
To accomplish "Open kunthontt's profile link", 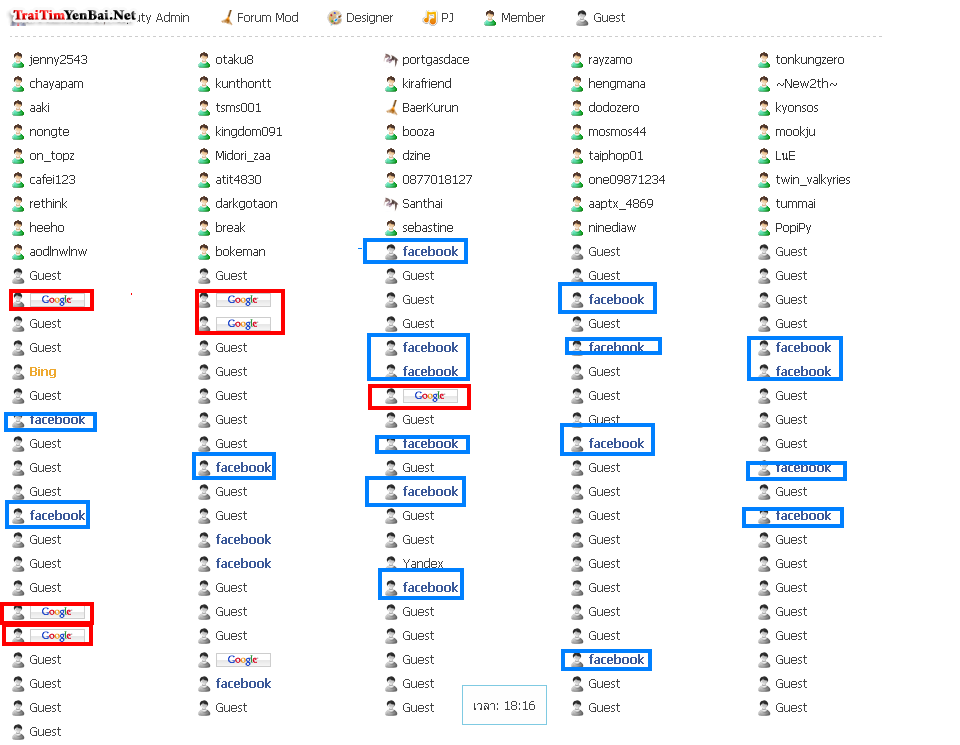I will pos(243,84).
